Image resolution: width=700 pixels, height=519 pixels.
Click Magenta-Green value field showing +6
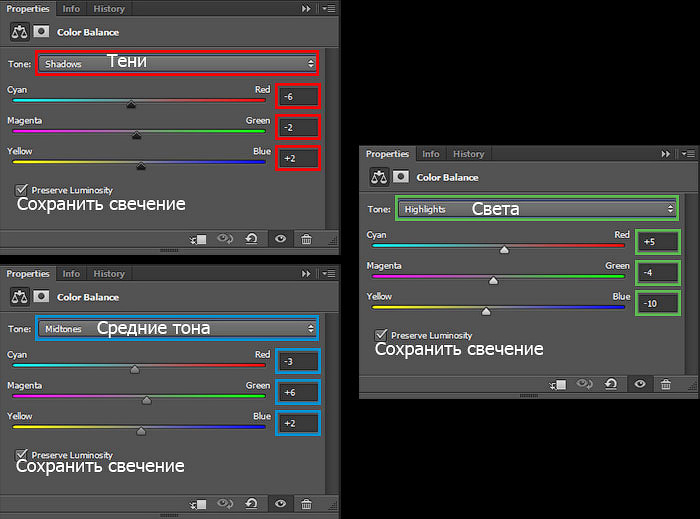[x=298, y=392]
